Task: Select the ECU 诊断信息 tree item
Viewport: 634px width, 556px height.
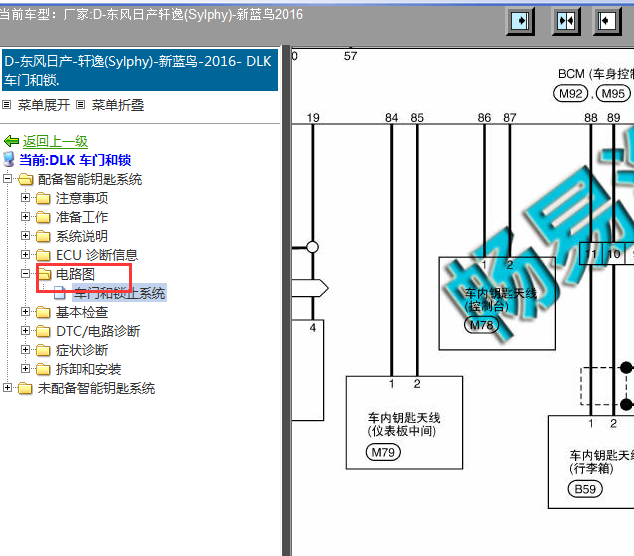Action: tap(97, 255)
